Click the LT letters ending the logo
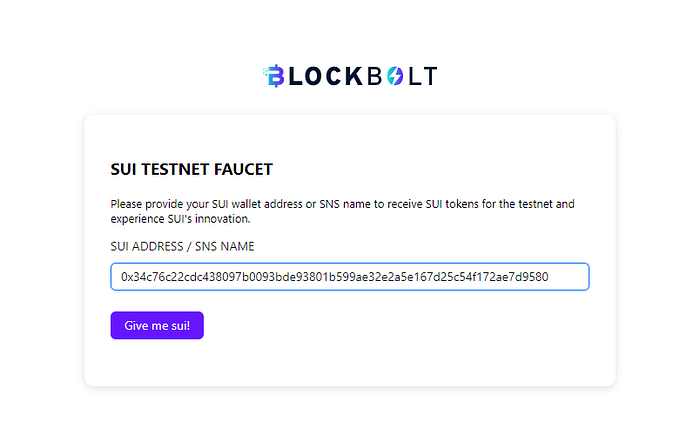700x427 pixels. point(423,76)
